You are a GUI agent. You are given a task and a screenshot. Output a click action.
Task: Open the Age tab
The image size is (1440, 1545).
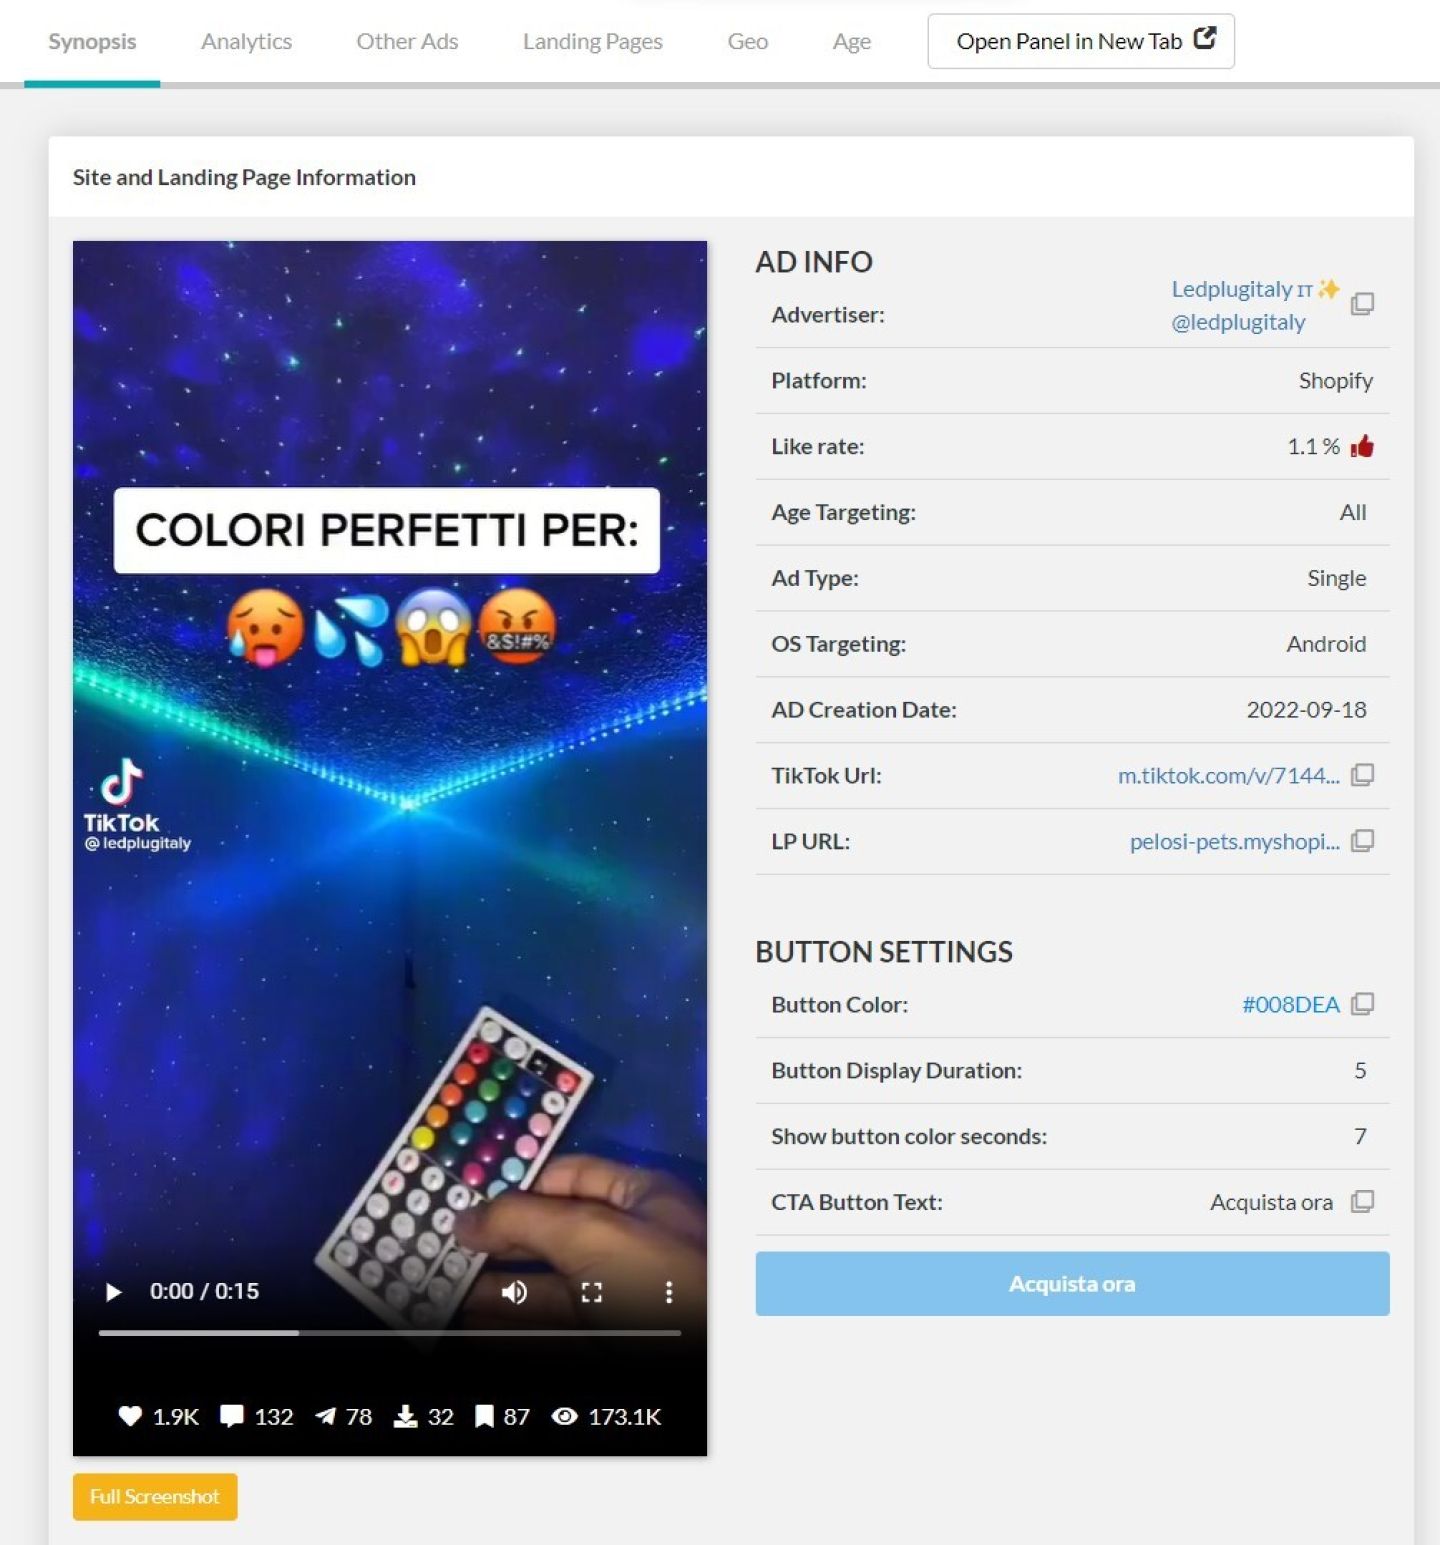[851, 41]
